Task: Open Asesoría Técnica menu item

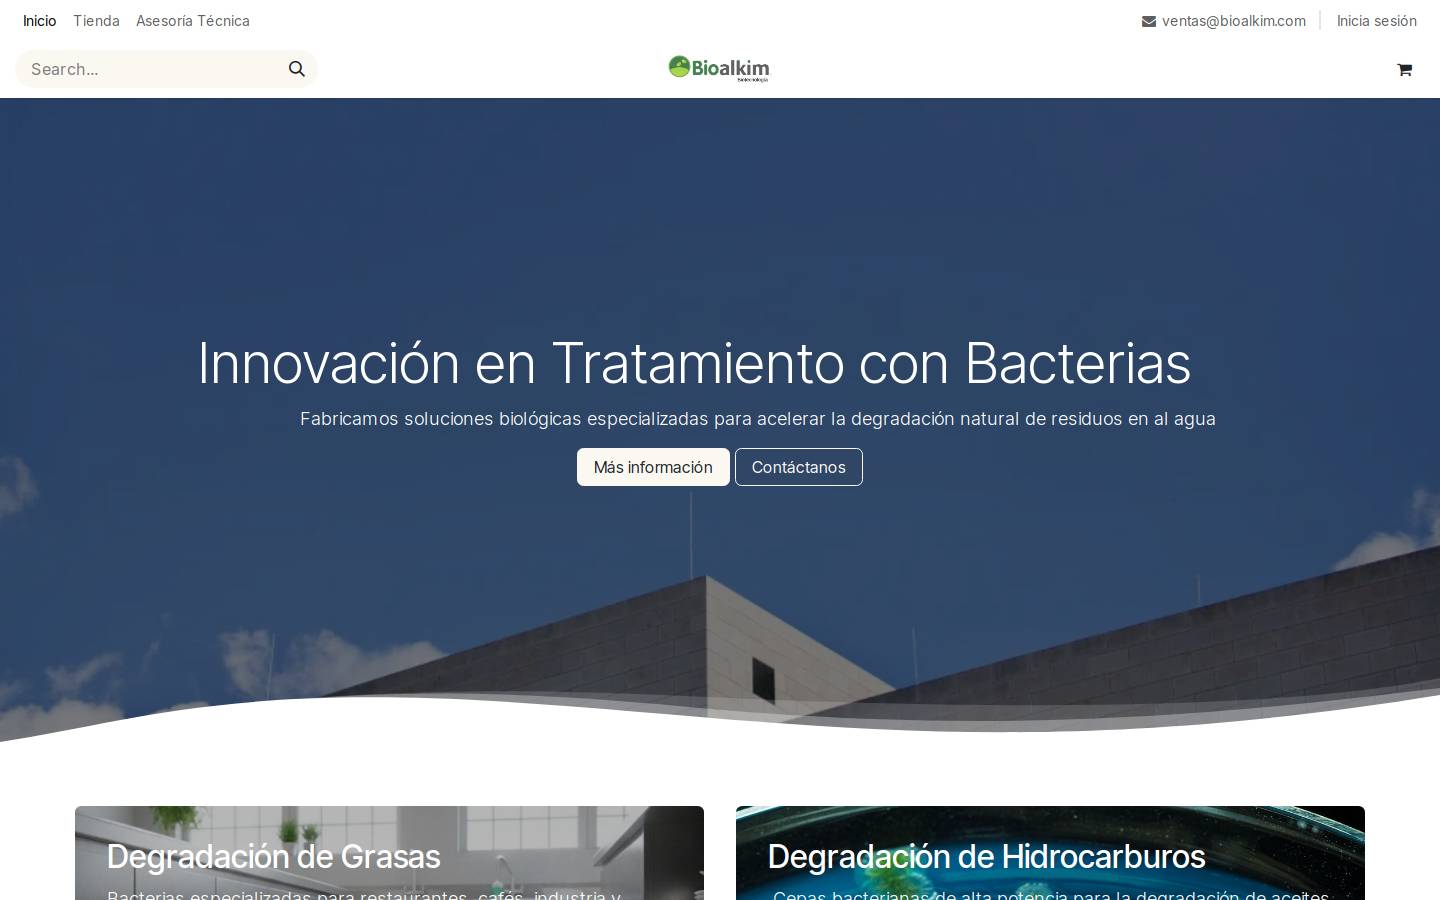Action: 193,21
